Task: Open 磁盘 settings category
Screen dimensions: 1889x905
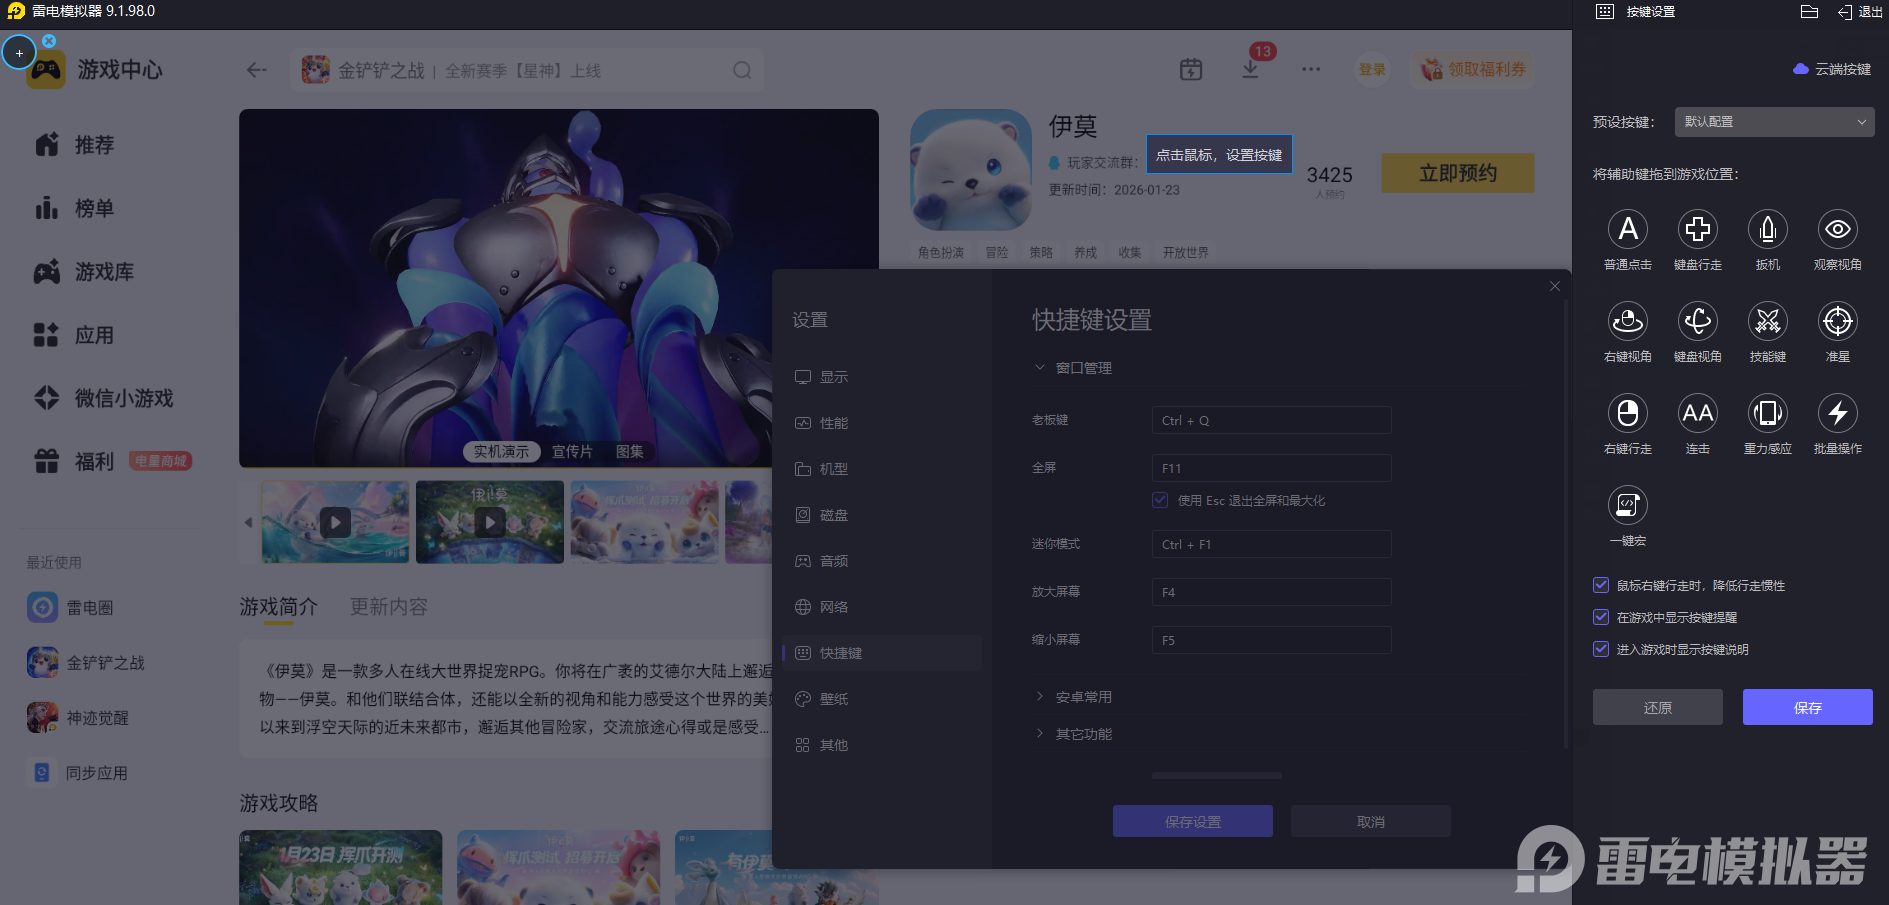Action: point(882,515)
